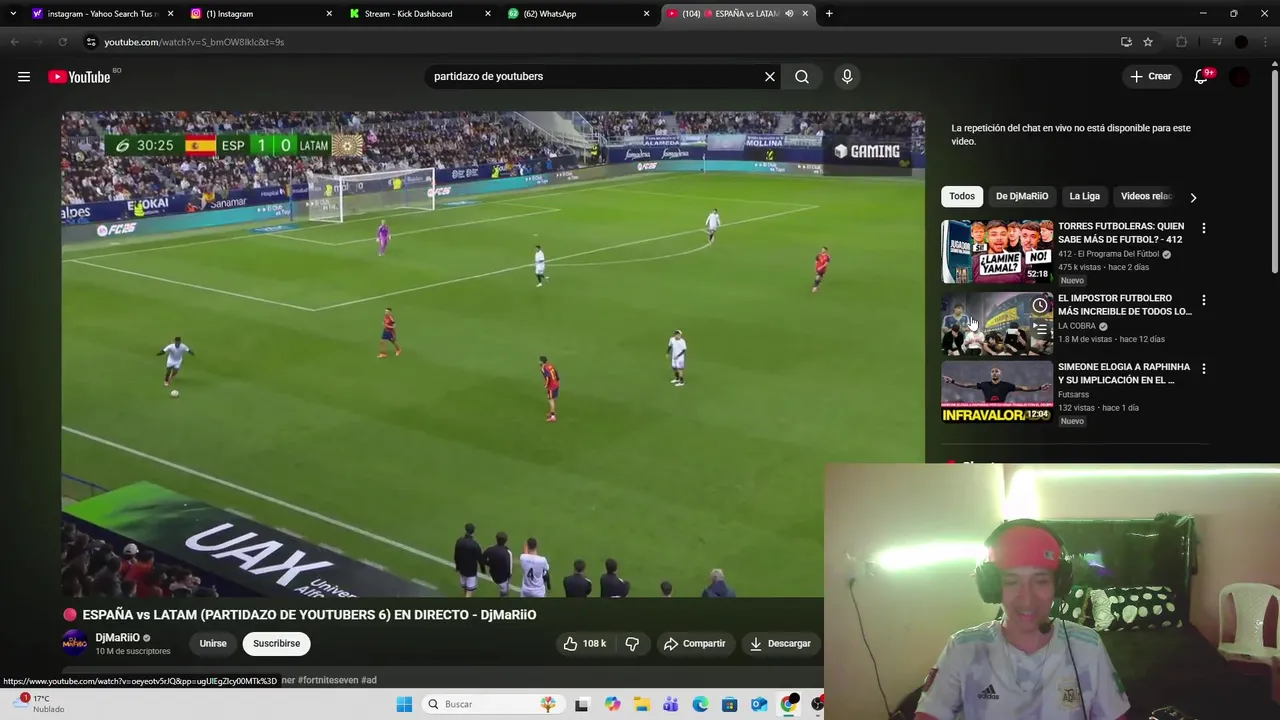Open options for TORRES FUTBOLERAS video

point(1204,228)
